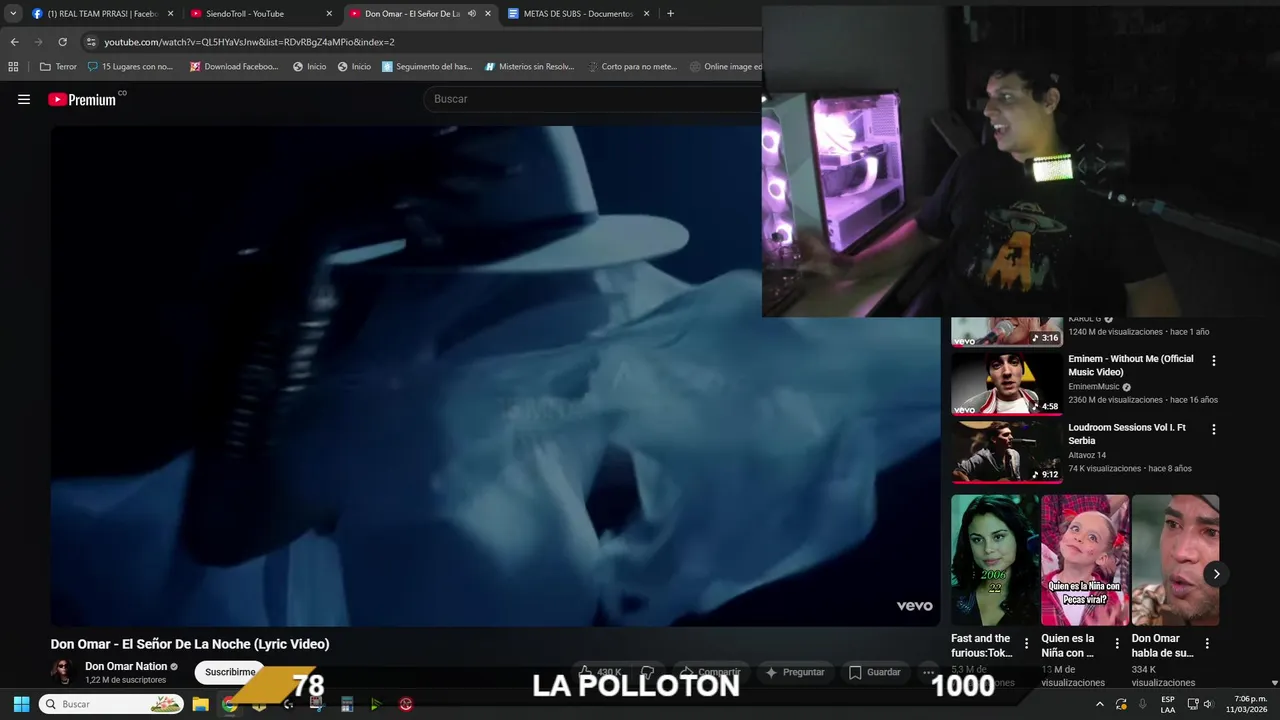Dislike the Don Omar video

point(647,672)
